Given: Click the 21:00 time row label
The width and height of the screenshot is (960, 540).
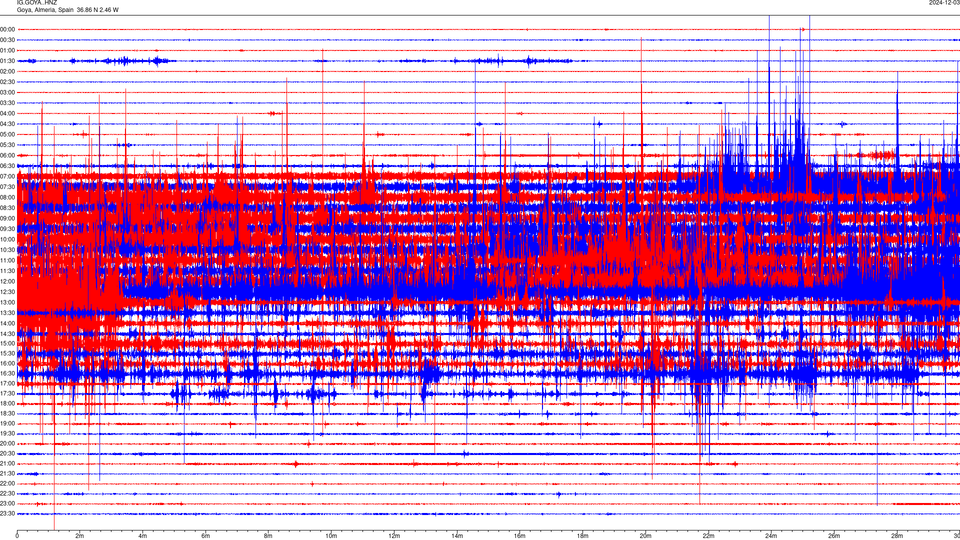Looking at the screenshot, I should 8,463.
